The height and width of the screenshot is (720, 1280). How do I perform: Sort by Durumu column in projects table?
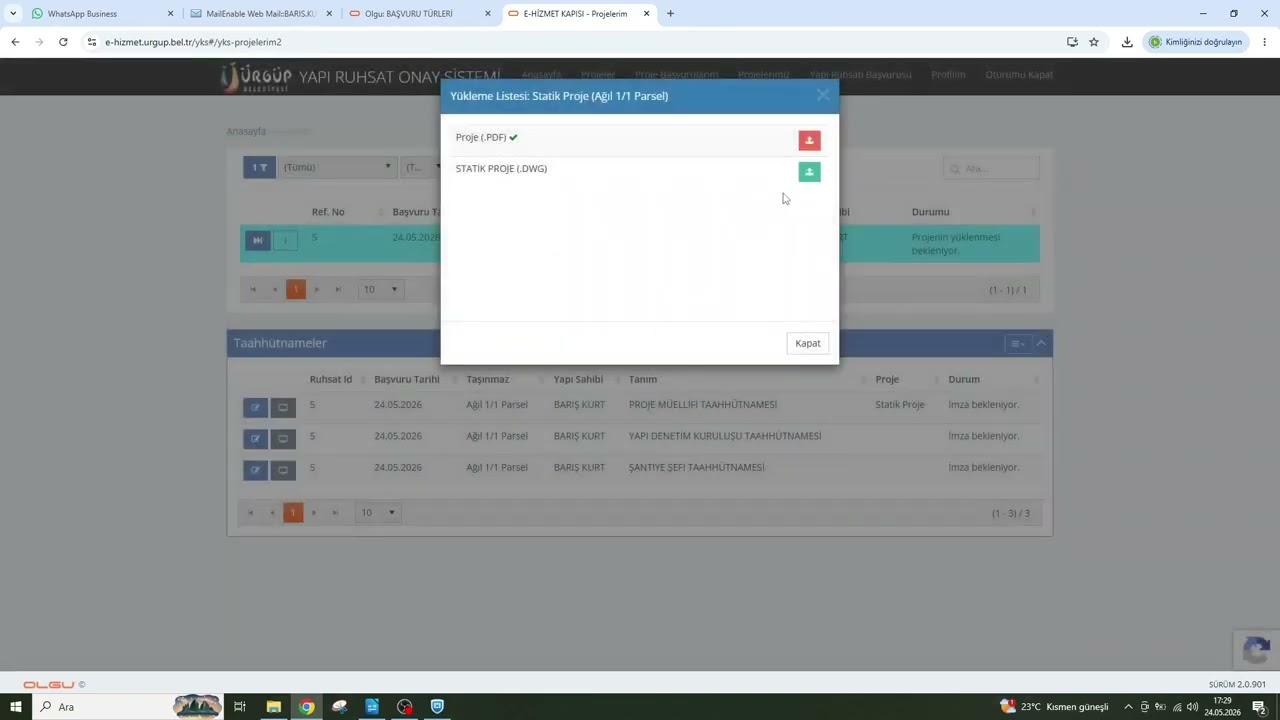coord(931,212)
